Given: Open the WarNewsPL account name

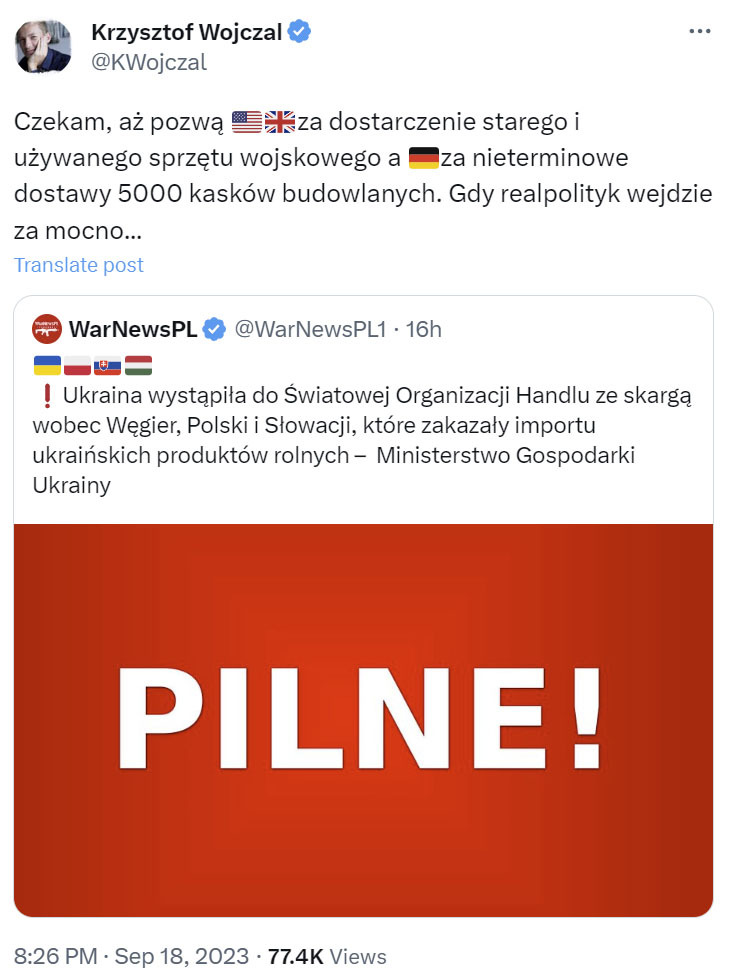Looking at the screenshot, I should 132,328.
